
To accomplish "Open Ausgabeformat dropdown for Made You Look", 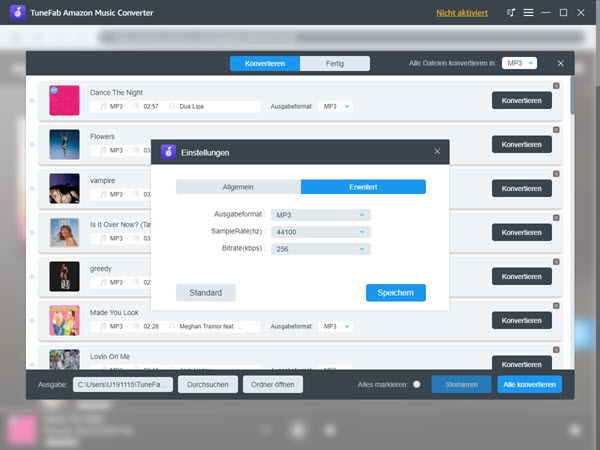I will (x=336, y=326).
